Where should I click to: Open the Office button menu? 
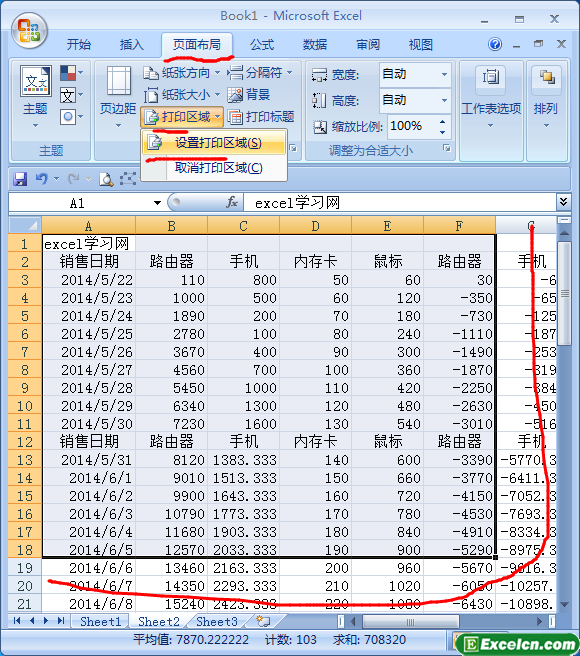29,30
